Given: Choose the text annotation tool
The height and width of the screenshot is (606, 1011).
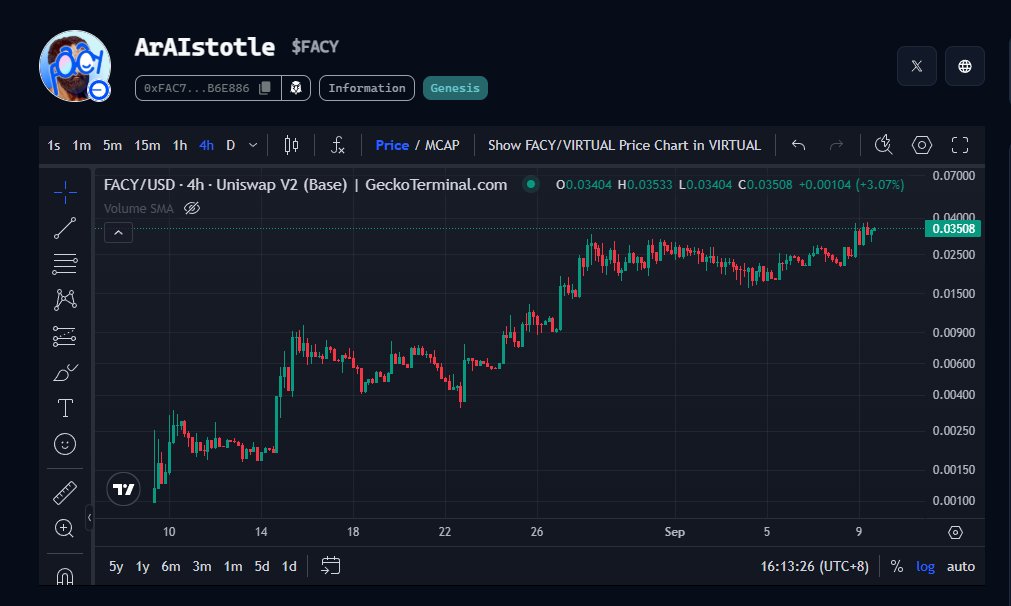Looking at the screenshot, I should click(x=65, y=408).
